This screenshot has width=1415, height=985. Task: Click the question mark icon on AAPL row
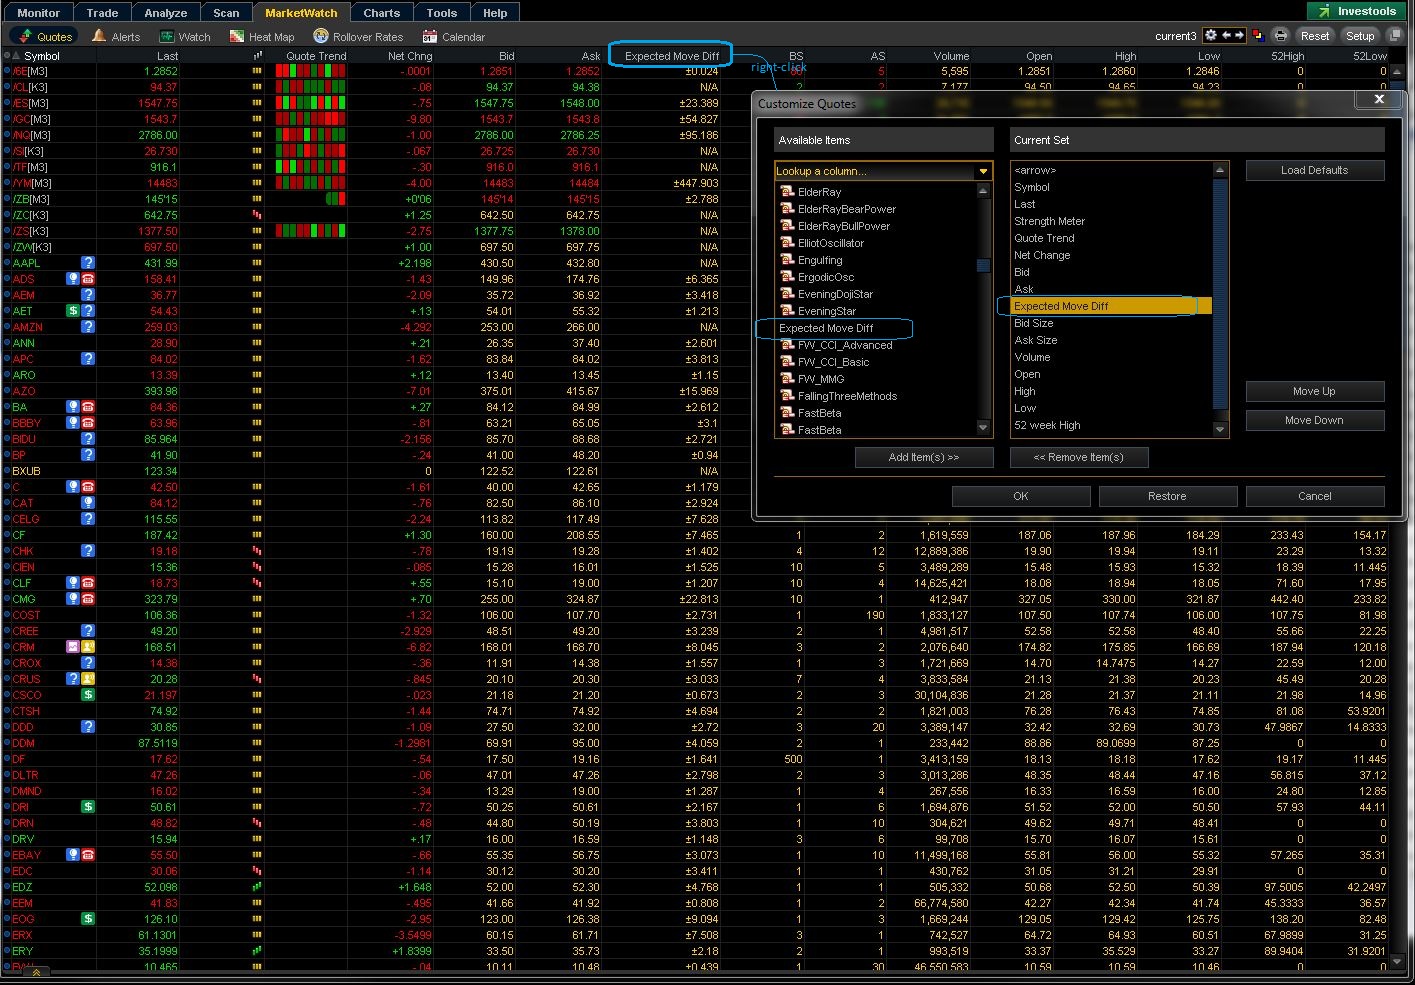(88, 263)
